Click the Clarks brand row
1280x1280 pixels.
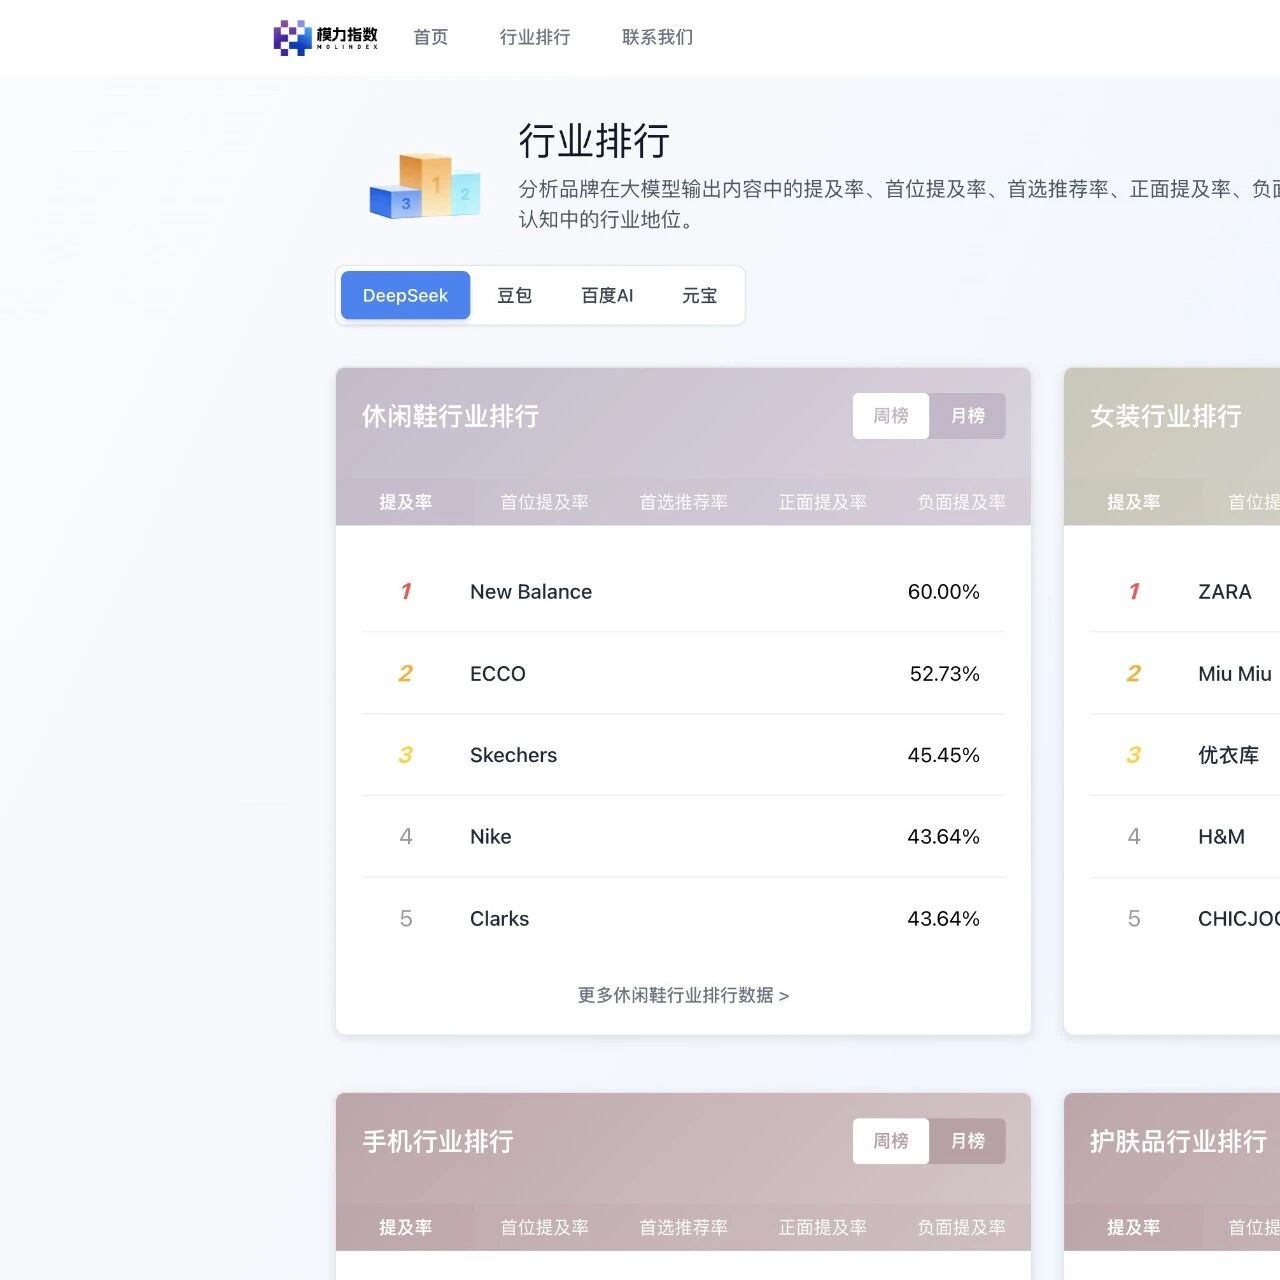pyautogui.click(x=683, y=918)
